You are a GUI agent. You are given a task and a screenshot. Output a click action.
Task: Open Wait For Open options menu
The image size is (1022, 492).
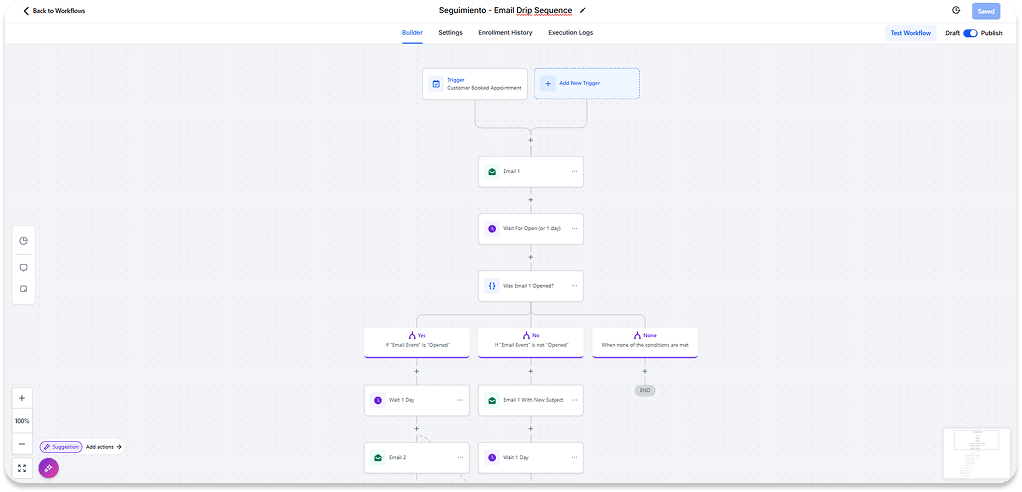coord(574,228)
